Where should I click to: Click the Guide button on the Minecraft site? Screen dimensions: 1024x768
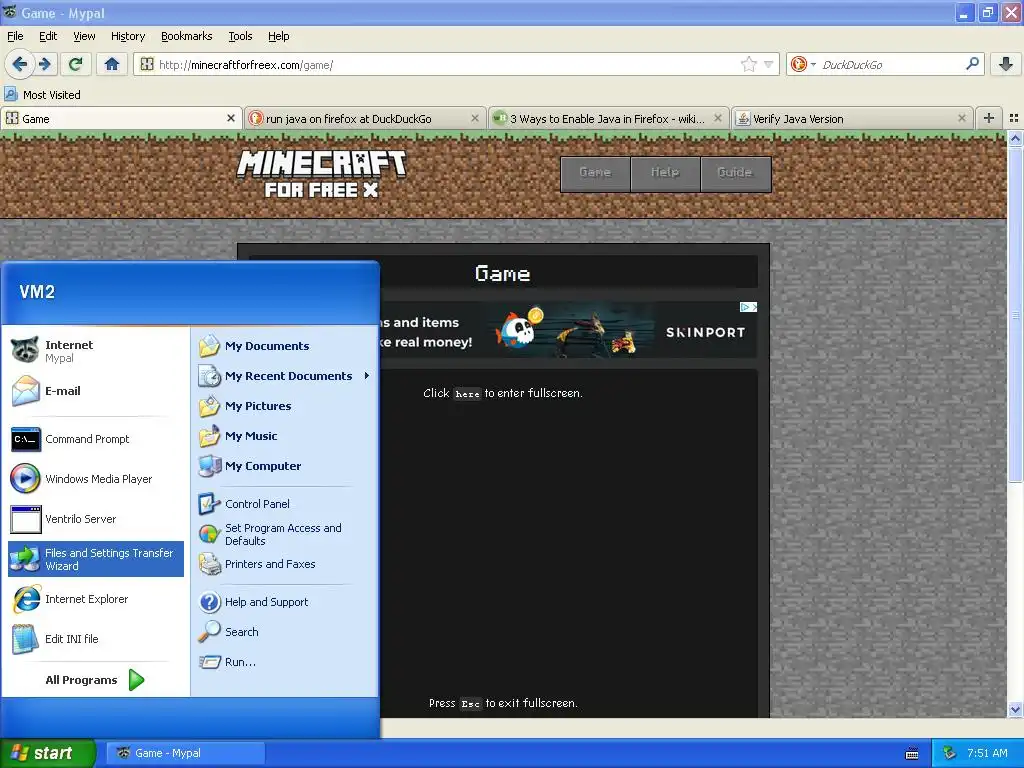point(735,173)
